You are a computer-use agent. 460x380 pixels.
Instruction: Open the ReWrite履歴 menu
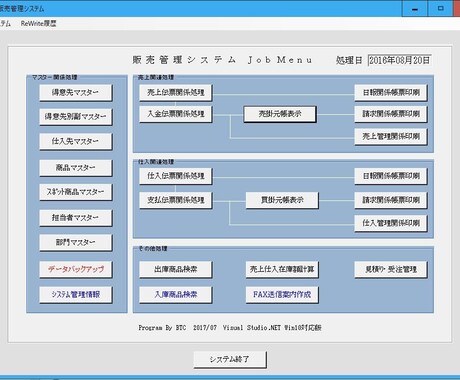pyautogui.click(x=38, y=24)
